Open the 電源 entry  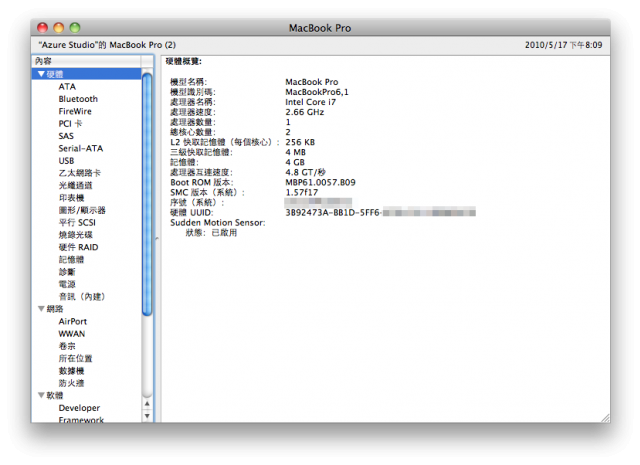(x=67, y=284)
